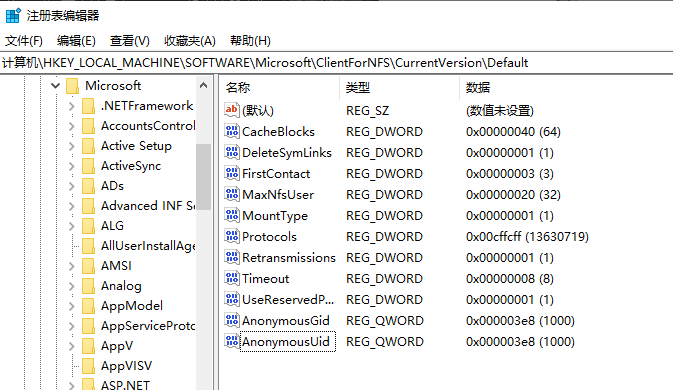Select the AppVISV tree key

[x=126, y=366]
